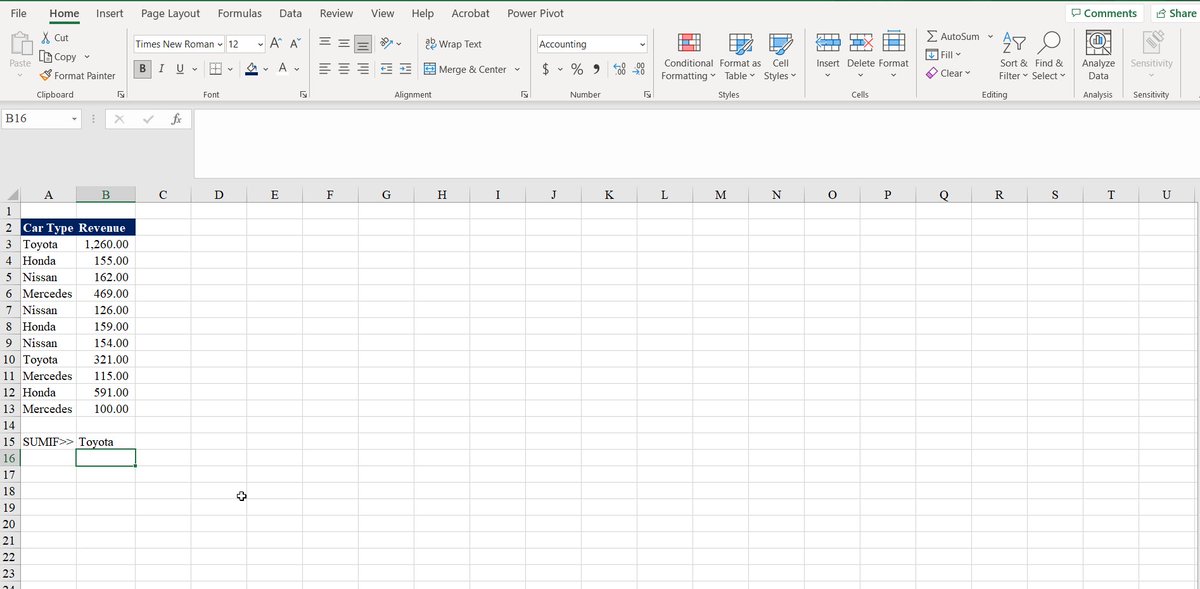Open Analyze Data pane
Screen dimensions: 1200x589
[1098, 57]
